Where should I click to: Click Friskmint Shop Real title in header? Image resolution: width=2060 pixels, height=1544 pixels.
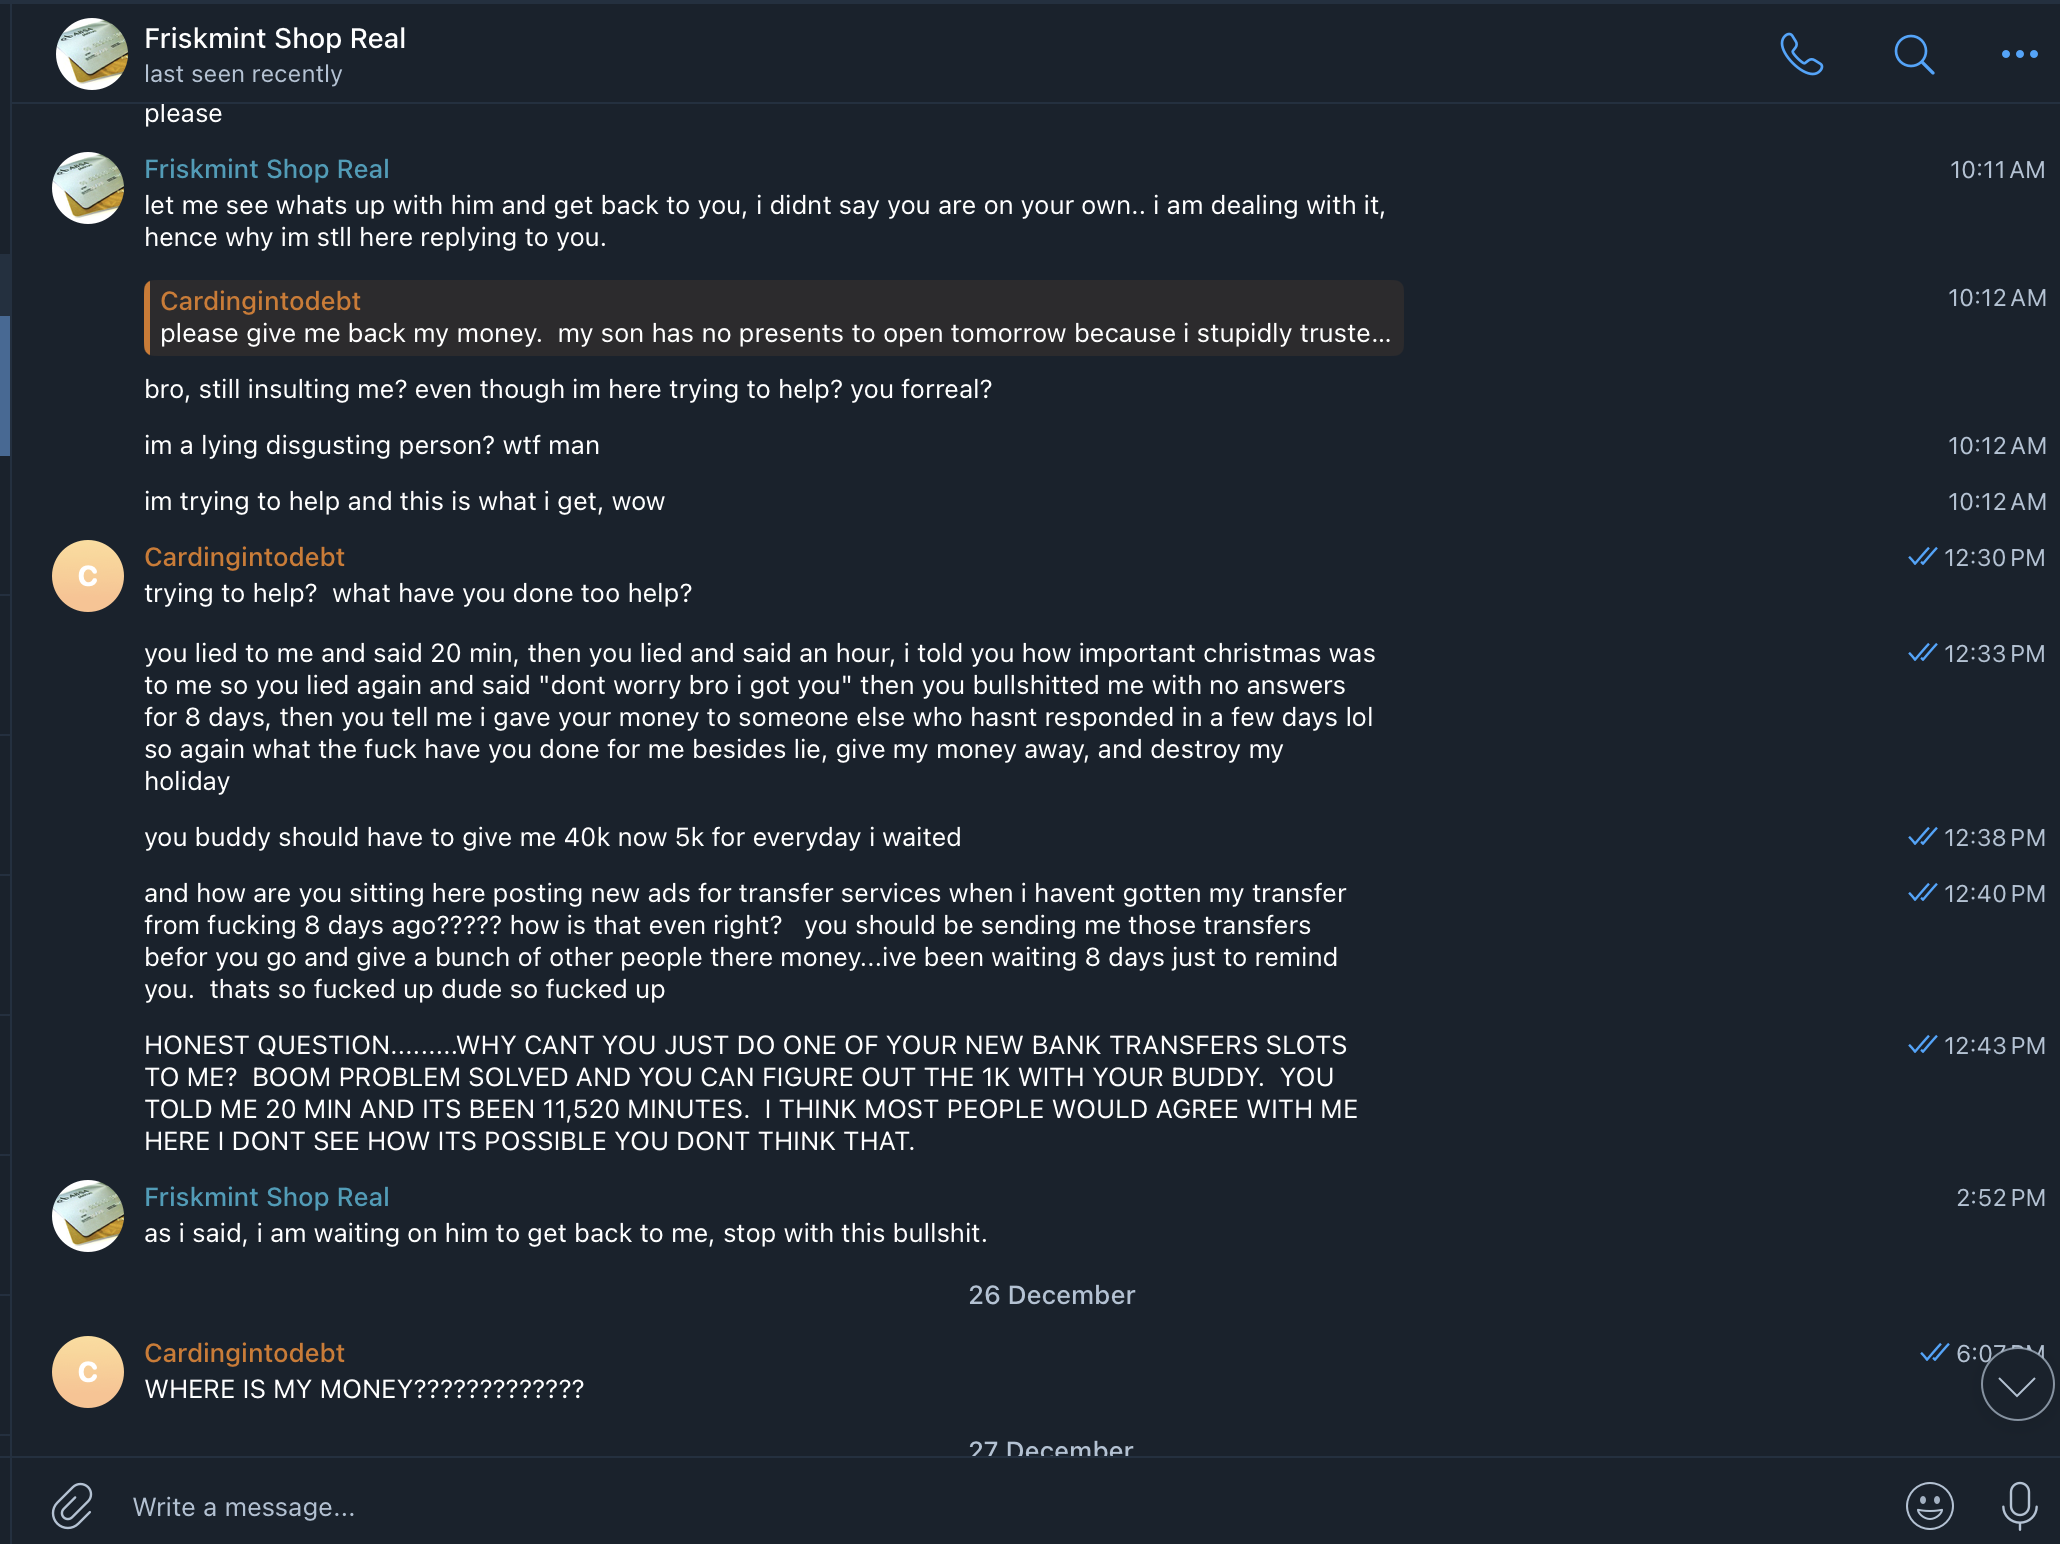pyautogui.click(x=275, y=39)
